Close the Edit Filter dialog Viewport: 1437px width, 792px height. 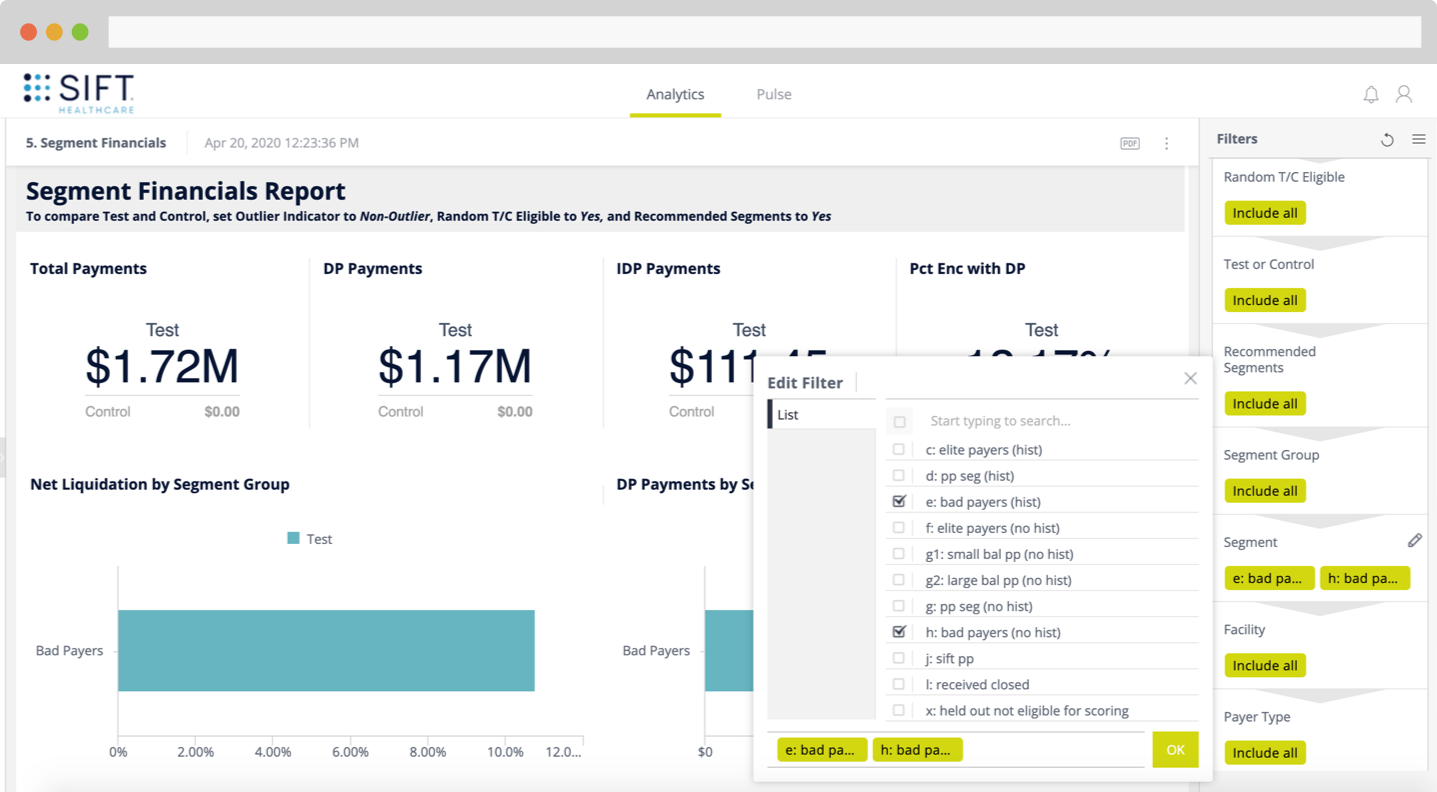[1190, 378]
